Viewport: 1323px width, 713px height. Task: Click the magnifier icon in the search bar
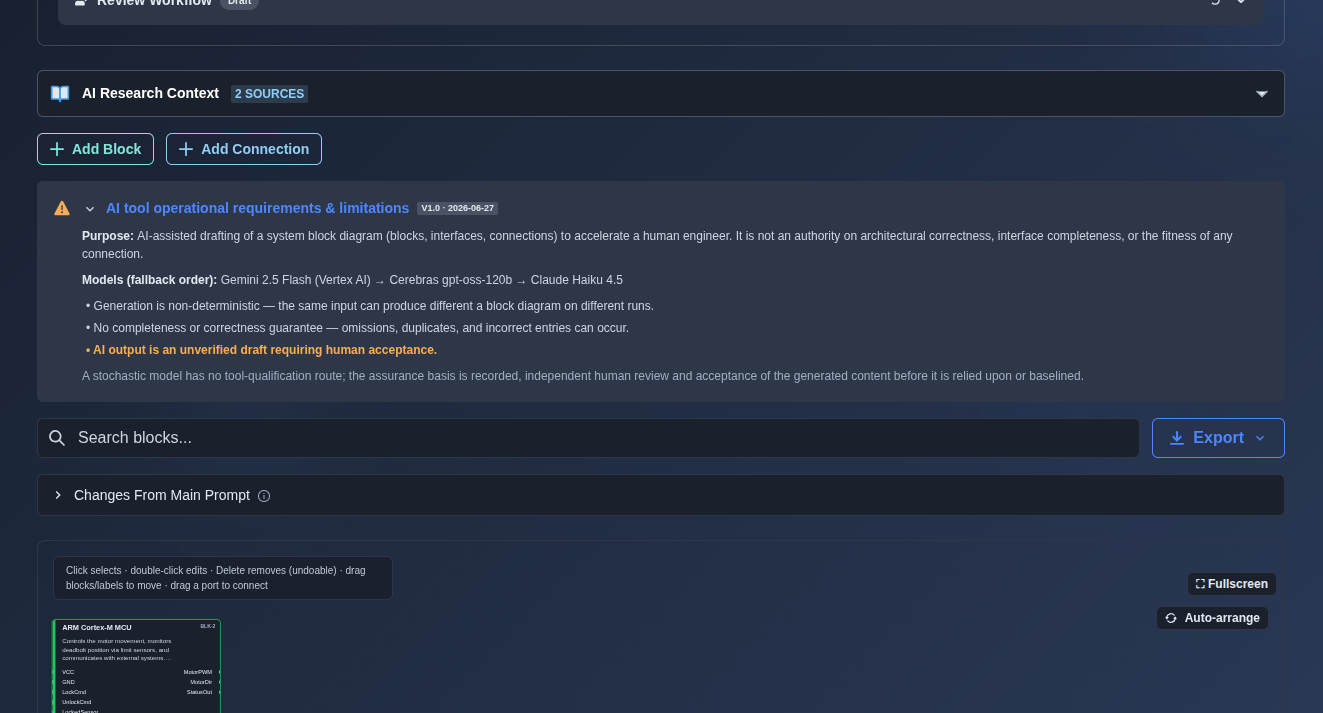coord(57,438)
